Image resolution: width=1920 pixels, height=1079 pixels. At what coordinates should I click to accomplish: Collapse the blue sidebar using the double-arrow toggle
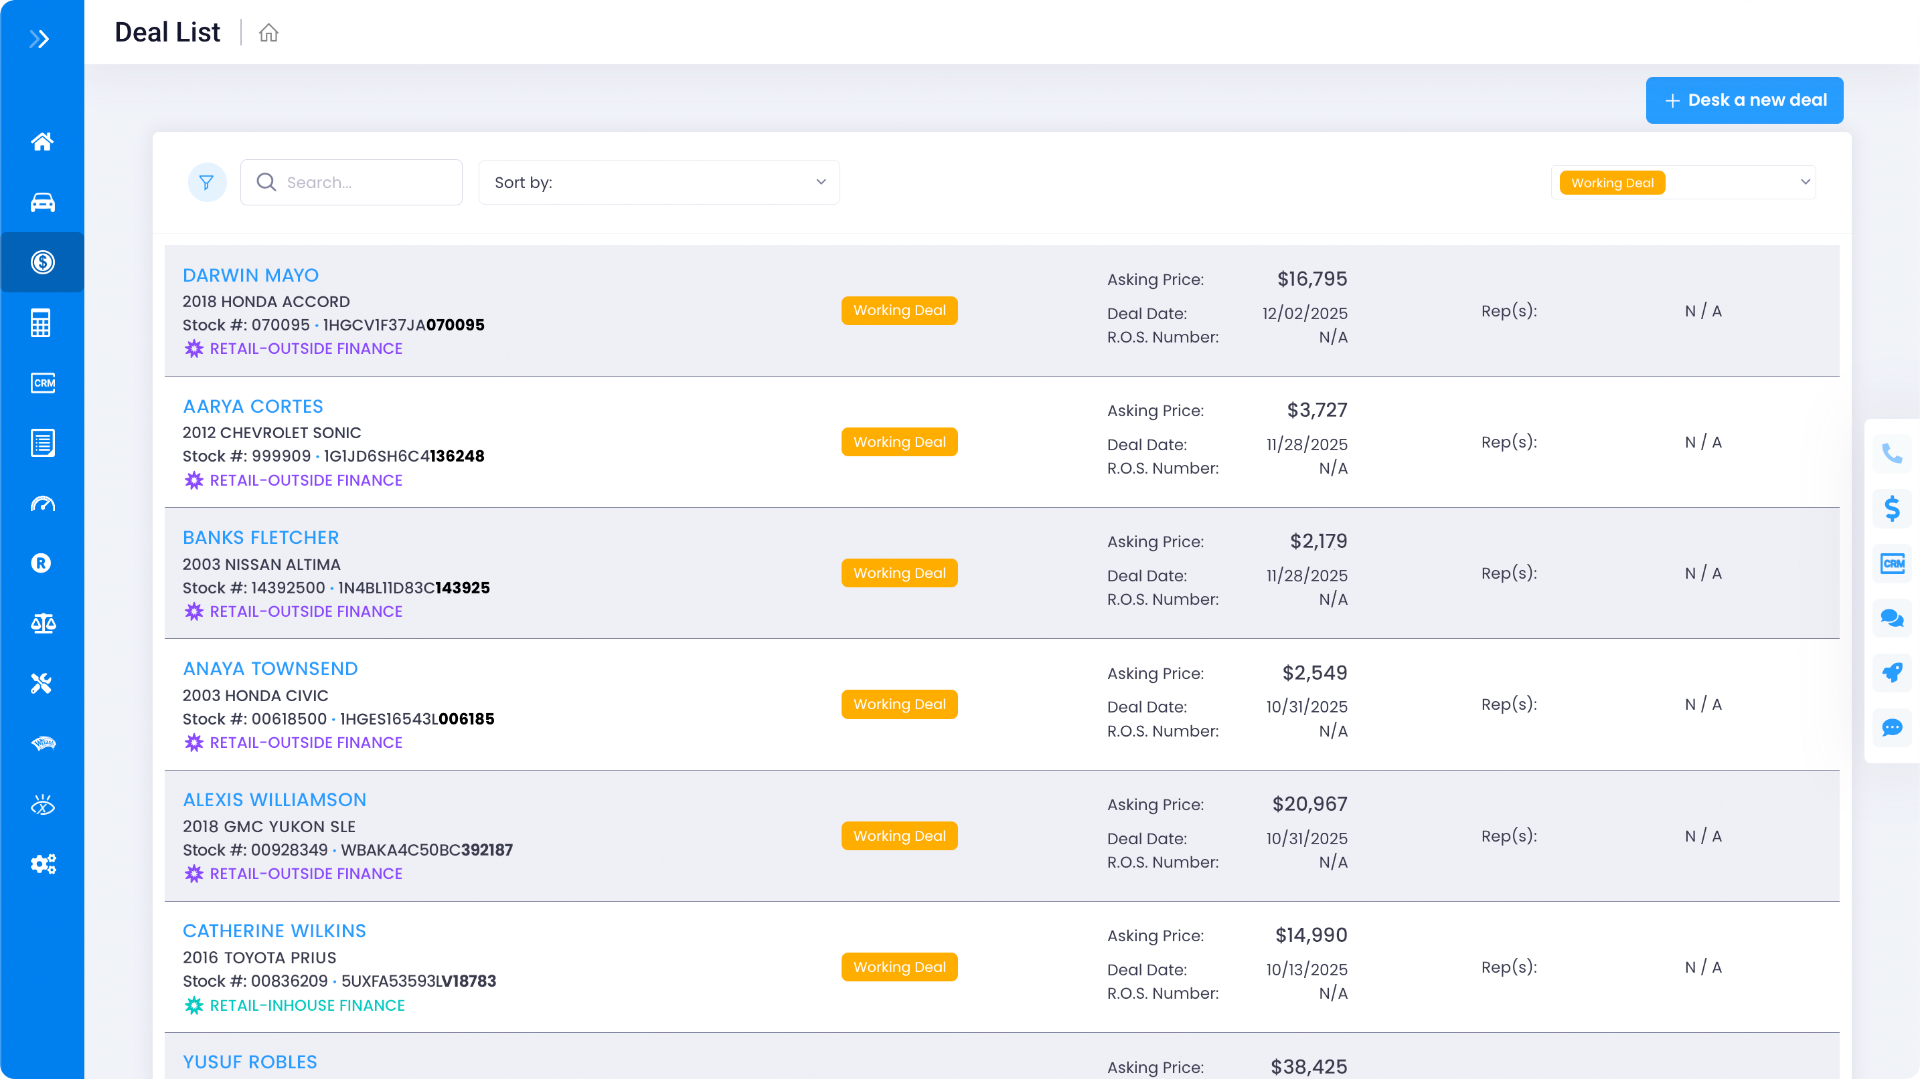(x=38, y=38)
